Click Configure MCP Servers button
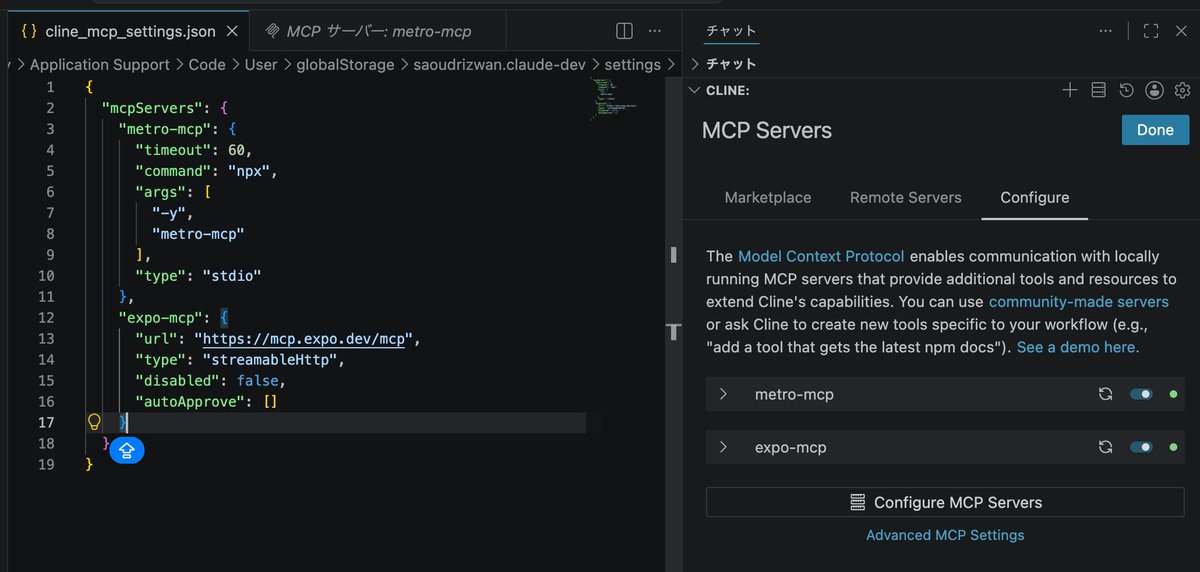This screenshot has width=1200, height=572. click(x=946, y=502)
